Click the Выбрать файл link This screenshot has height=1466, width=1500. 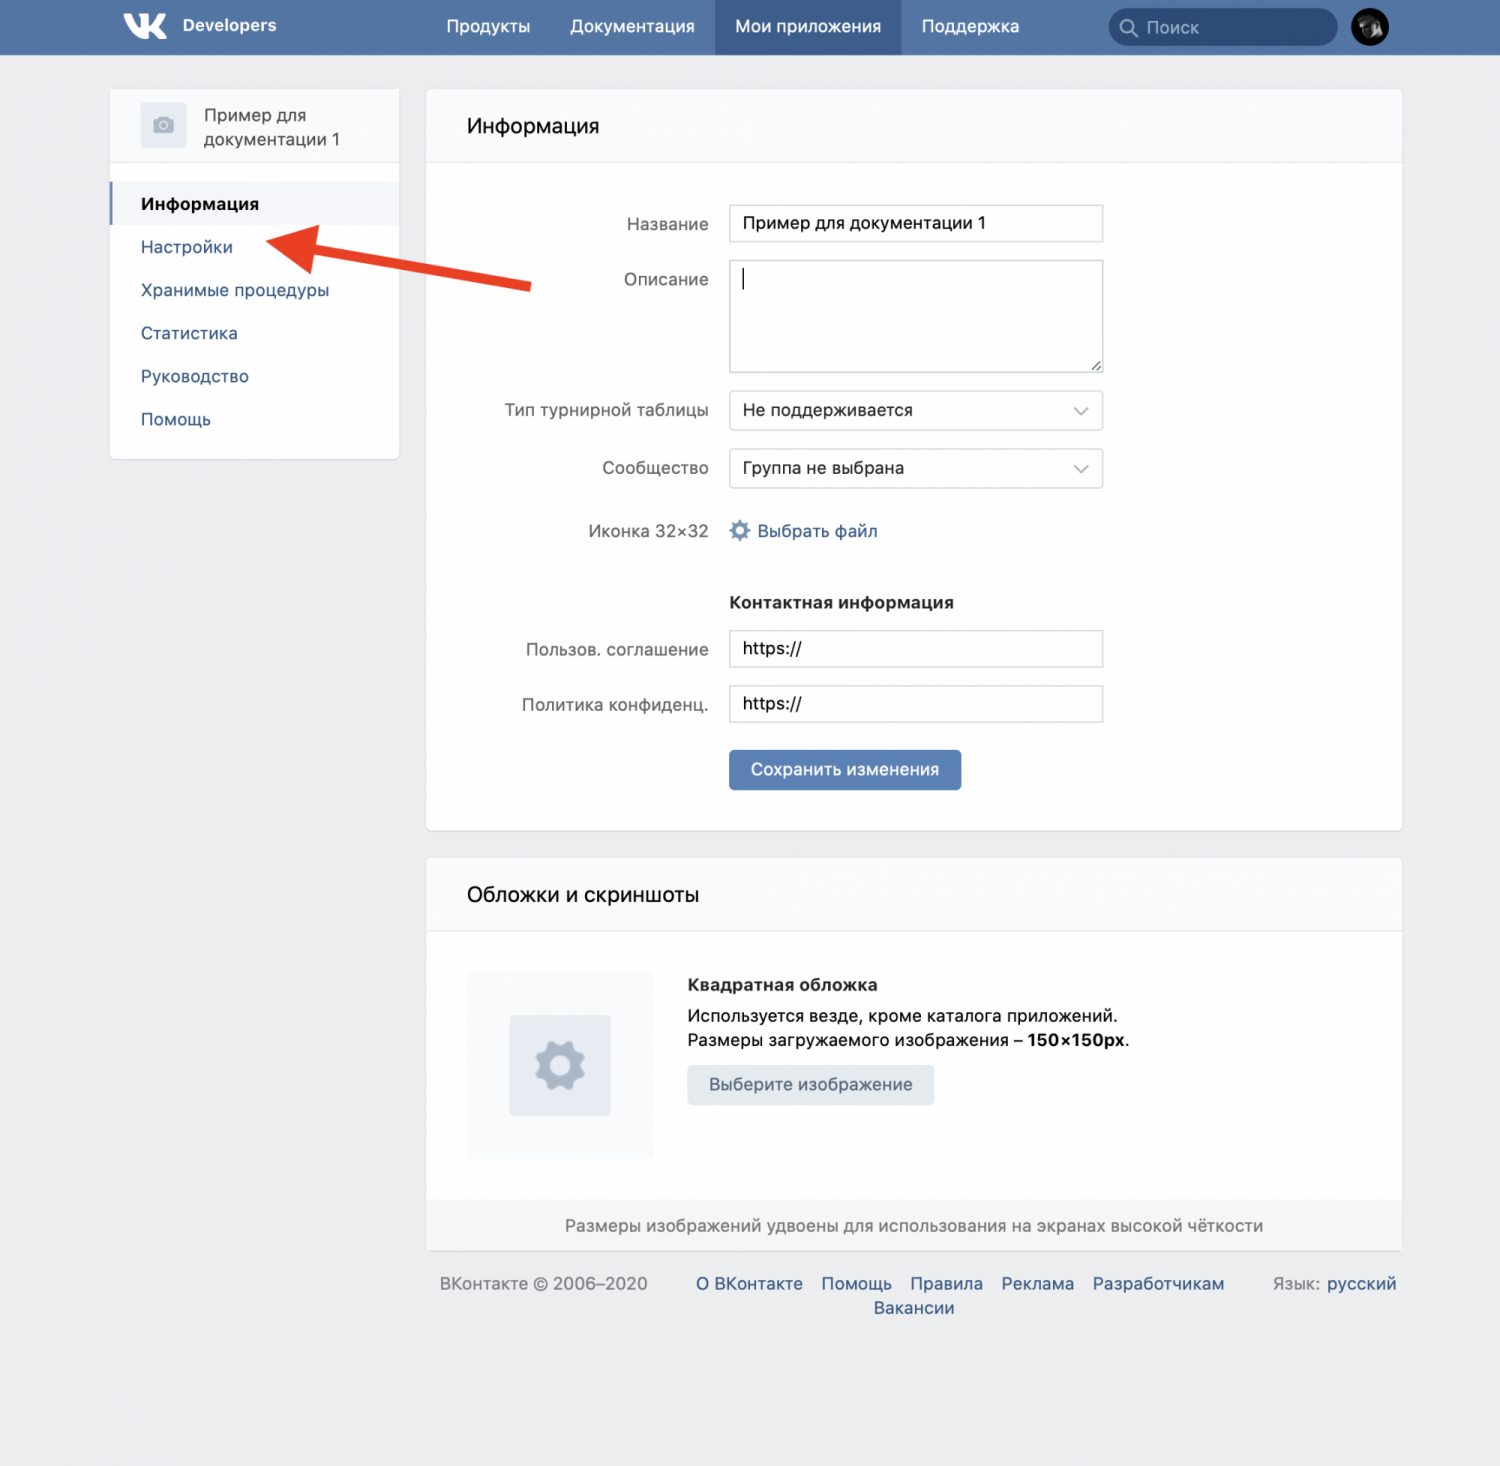[817, 531]
